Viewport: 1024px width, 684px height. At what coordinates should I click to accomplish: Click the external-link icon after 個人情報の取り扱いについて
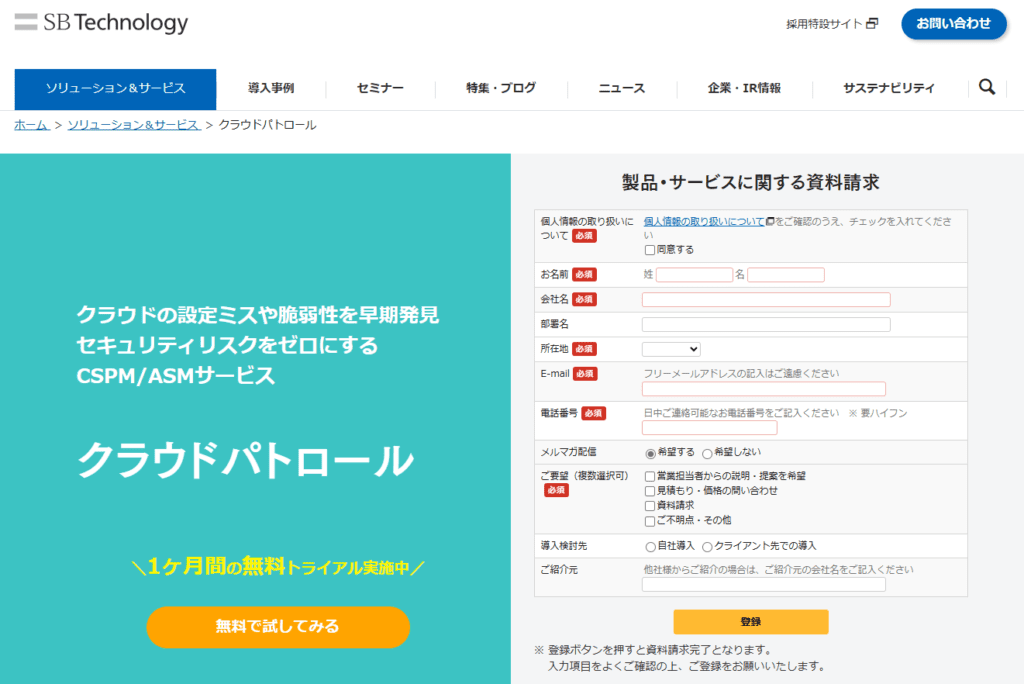(x=770, y=221)
